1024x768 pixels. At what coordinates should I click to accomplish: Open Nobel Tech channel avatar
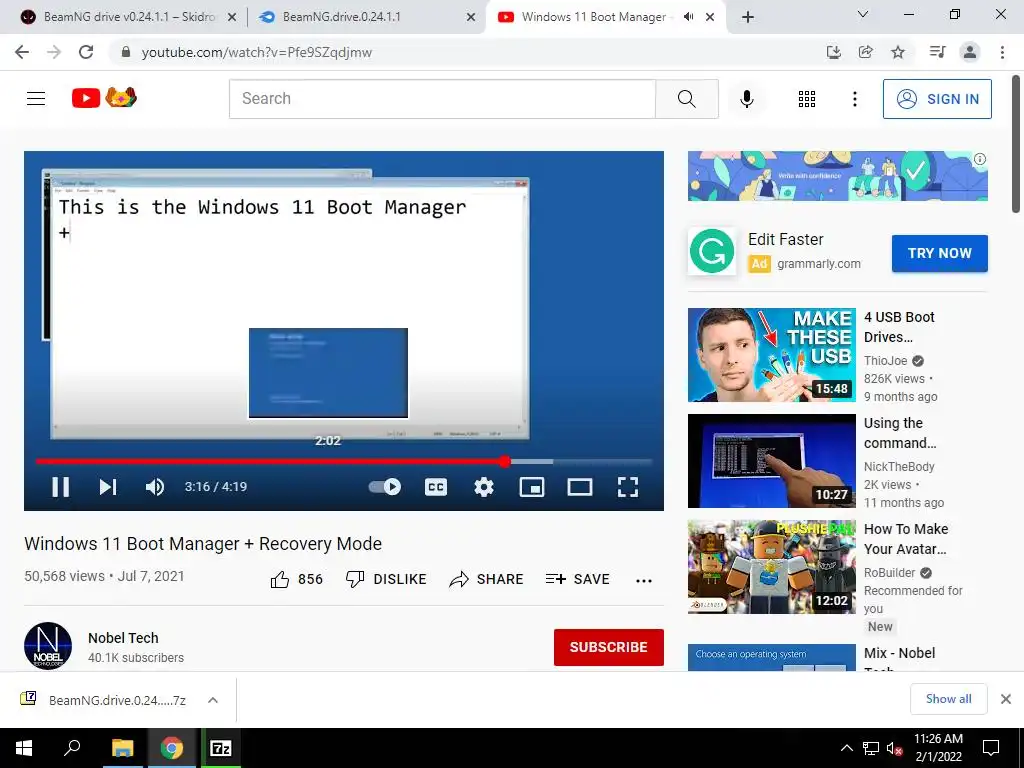(48, 646)
